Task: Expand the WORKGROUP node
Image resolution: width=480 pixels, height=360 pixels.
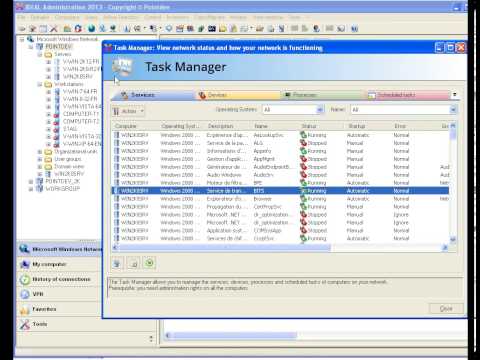Action: (31, 189)
